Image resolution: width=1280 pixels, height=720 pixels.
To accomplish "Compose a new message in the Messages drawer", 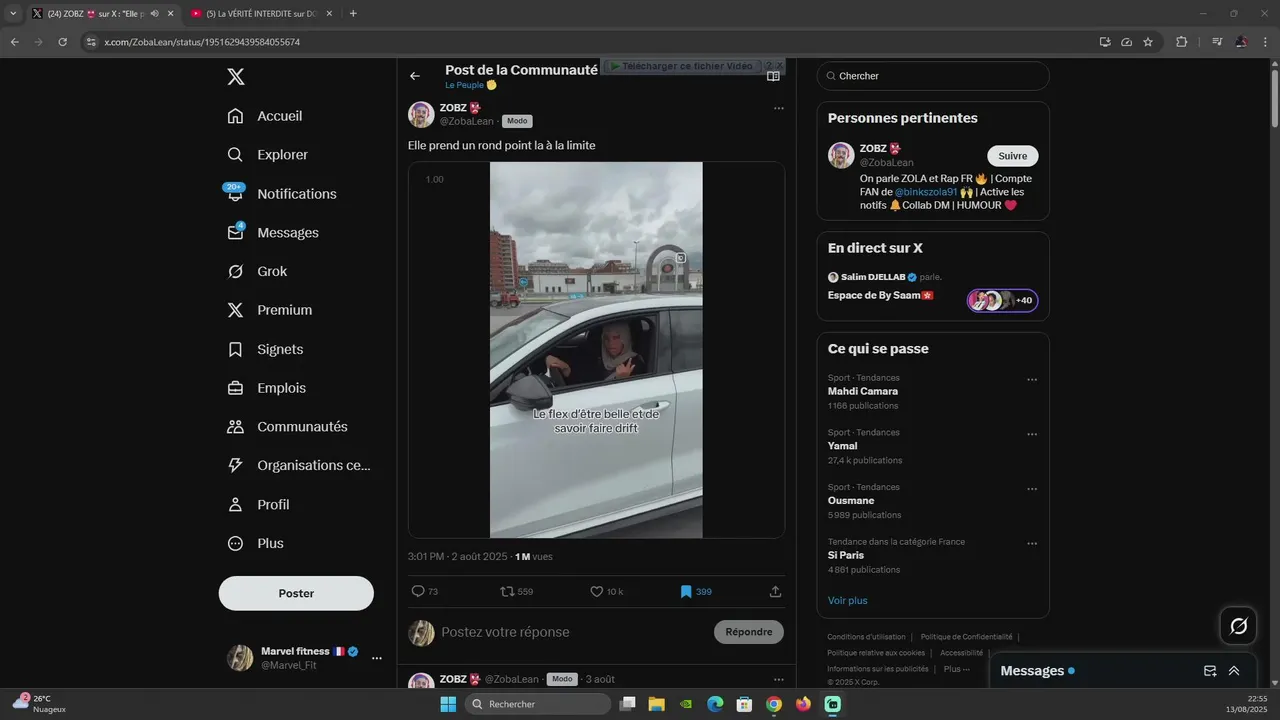I will click(x=1210, y=671).
